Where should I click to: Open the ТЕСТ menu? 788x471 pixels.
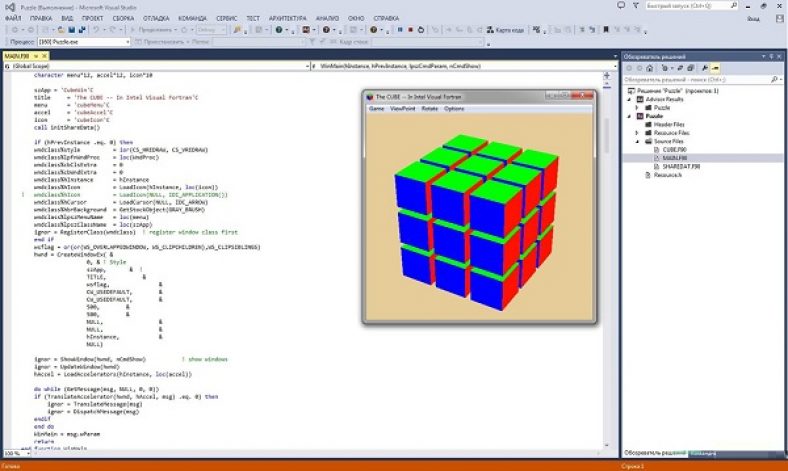[253, 18]
